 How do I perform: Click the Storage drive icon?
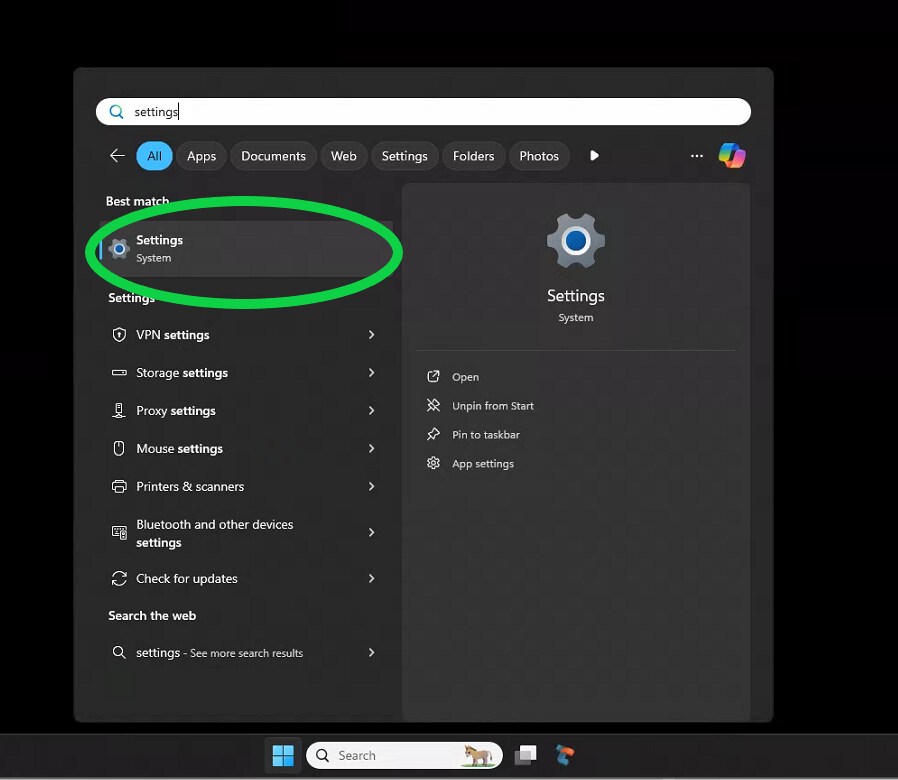click(x=119, y=373)
